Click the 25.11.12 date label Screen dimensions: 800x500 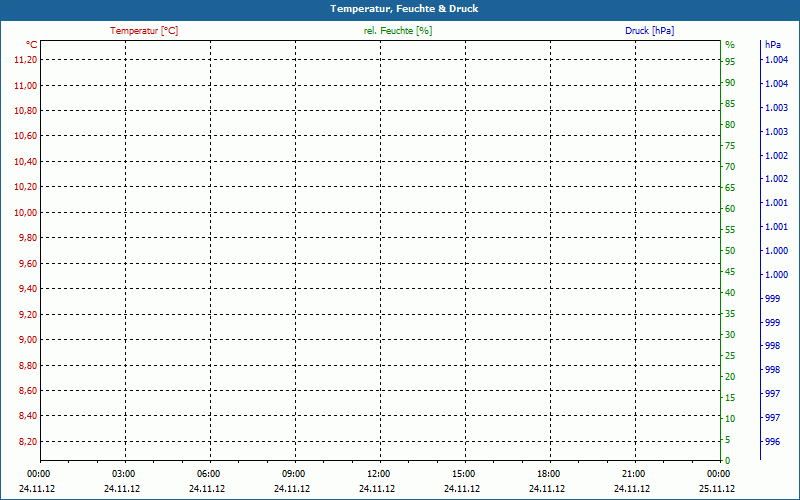point(717,488)
